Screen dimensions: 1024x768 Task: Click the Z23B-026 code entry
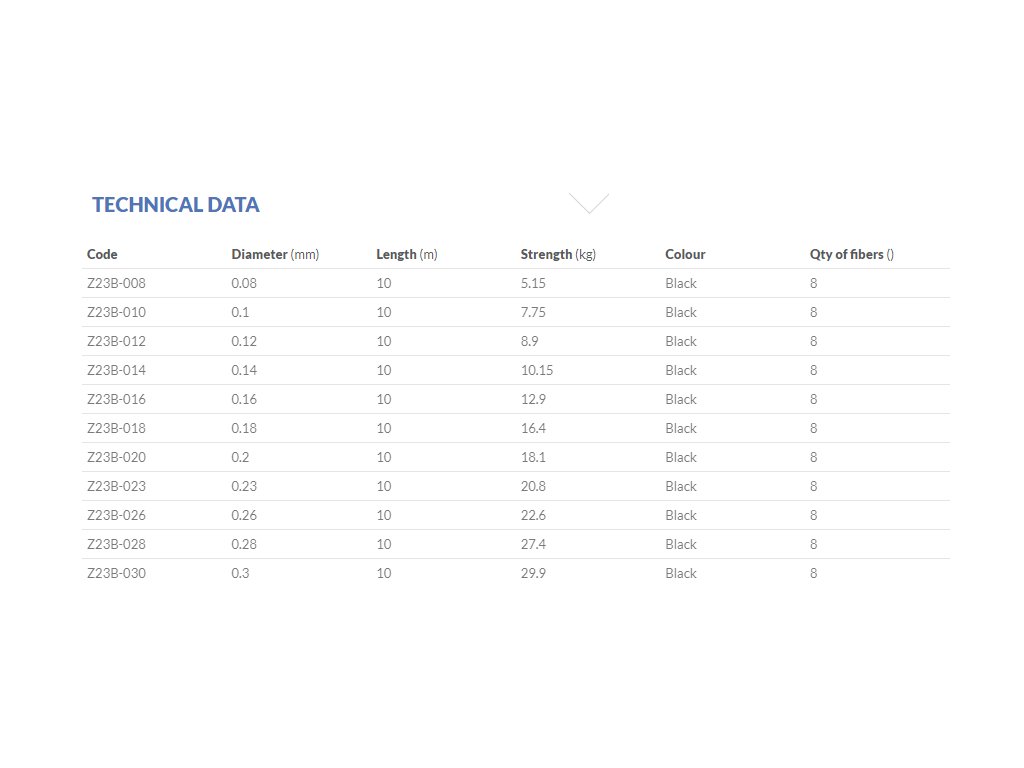(x=116, y=515)
